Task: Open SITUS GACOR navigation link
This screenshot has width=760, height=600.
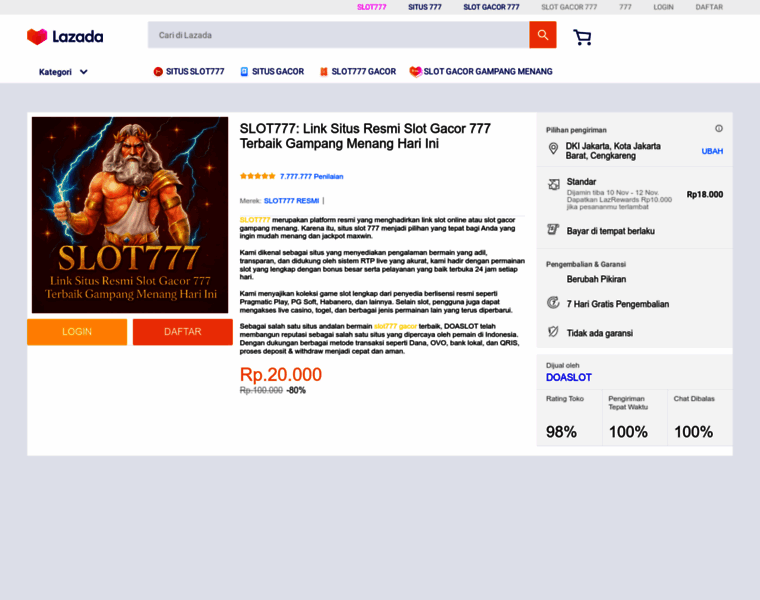Action: 278,72
